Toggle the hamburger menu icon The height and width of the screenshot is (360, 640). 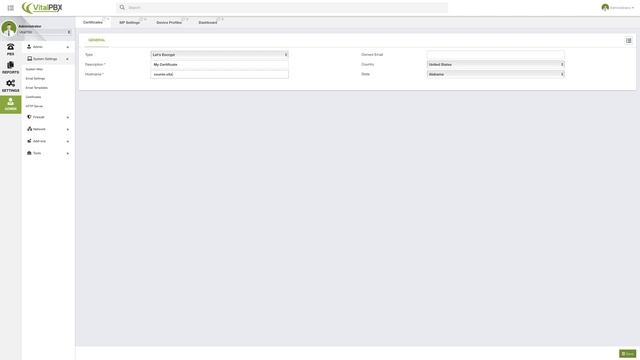11,8
